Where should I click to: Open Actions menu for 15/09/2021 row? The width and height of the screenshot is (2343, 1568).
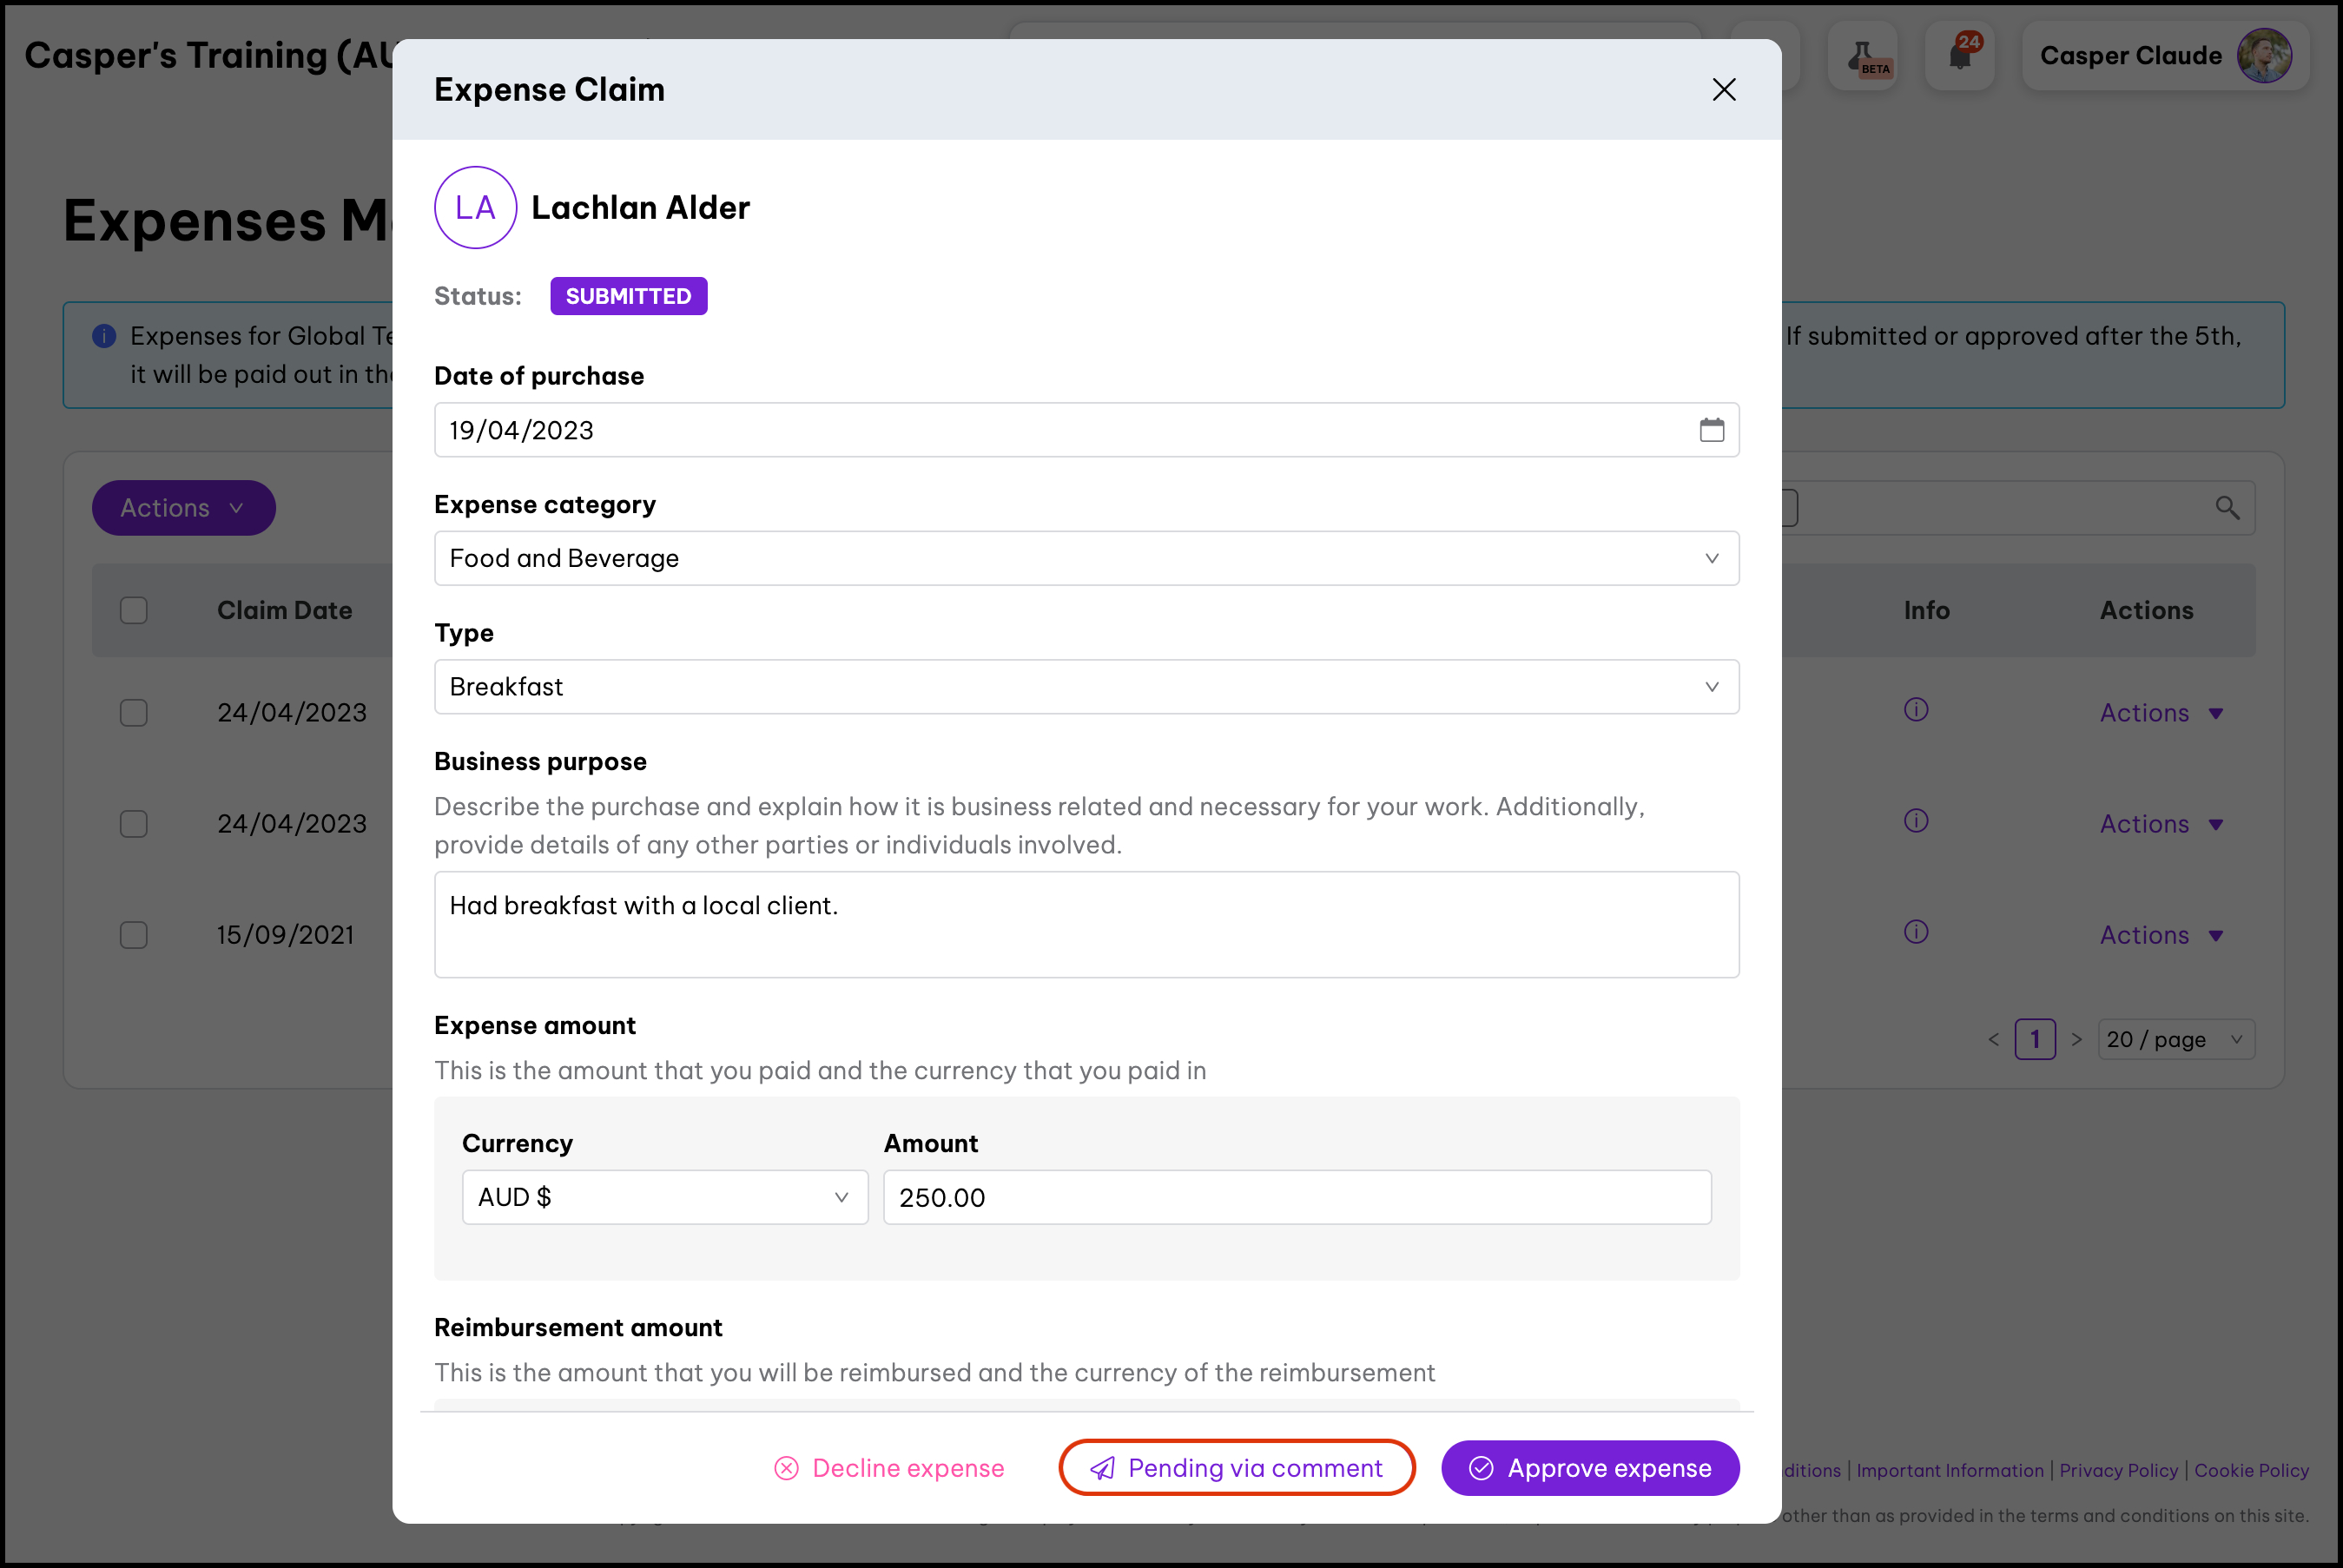2160,935
